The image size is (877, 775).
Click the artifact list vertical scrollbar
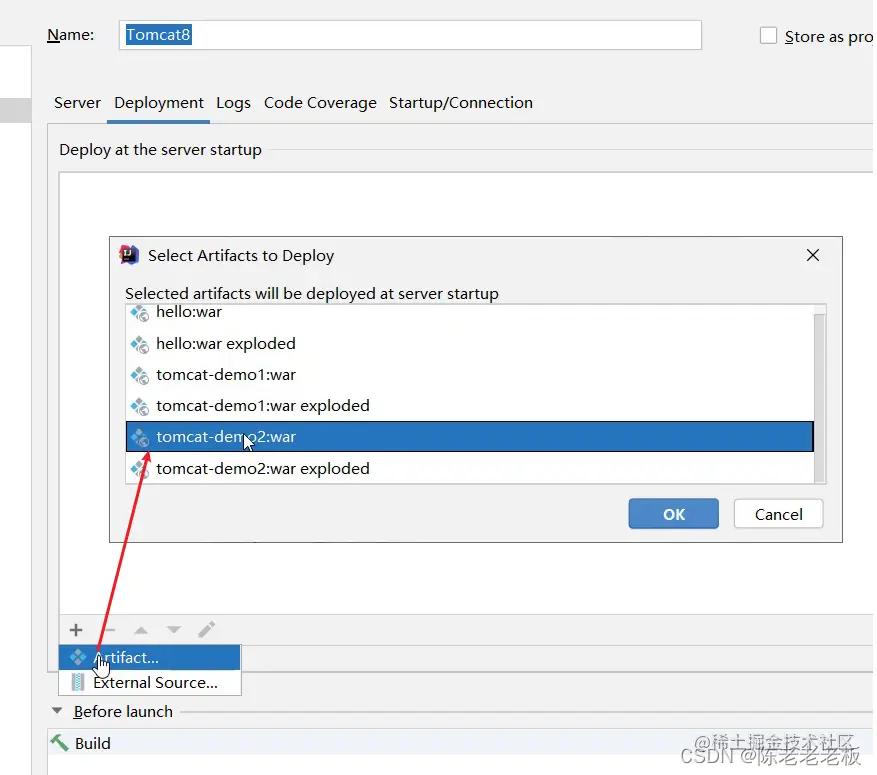point(819,397)
